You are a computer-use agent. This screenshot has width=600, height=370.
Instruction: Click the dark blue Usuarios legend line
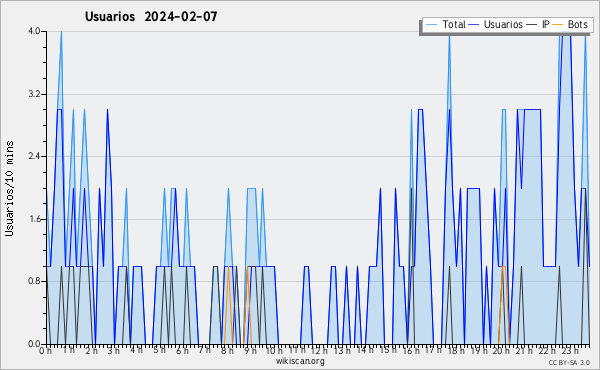[x=474, y=25]
